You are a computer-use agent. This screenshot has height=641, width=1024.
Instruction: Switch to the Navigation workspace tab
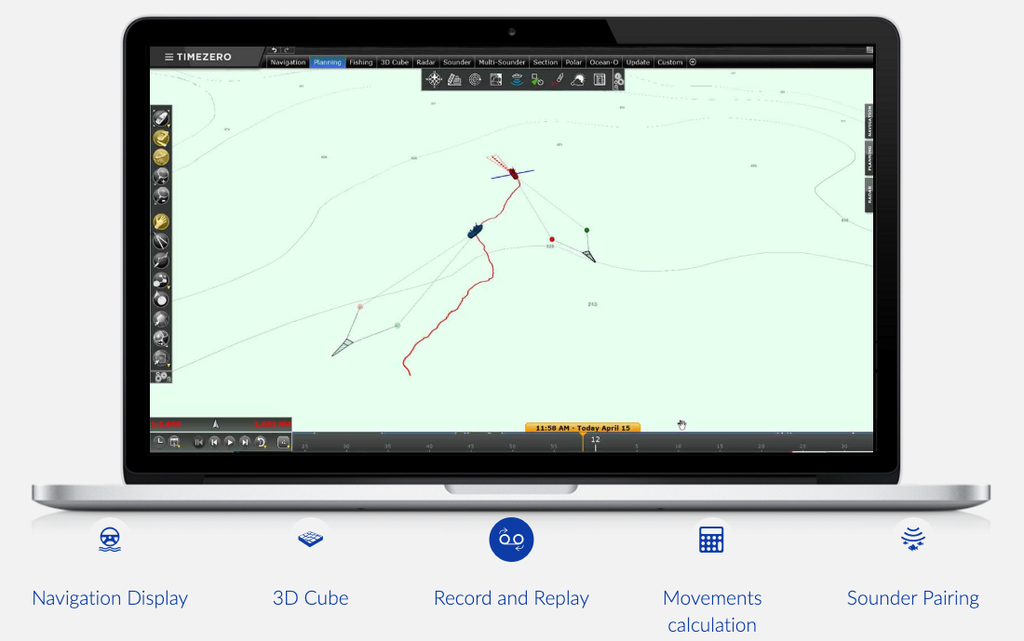[x=288, y=62]
